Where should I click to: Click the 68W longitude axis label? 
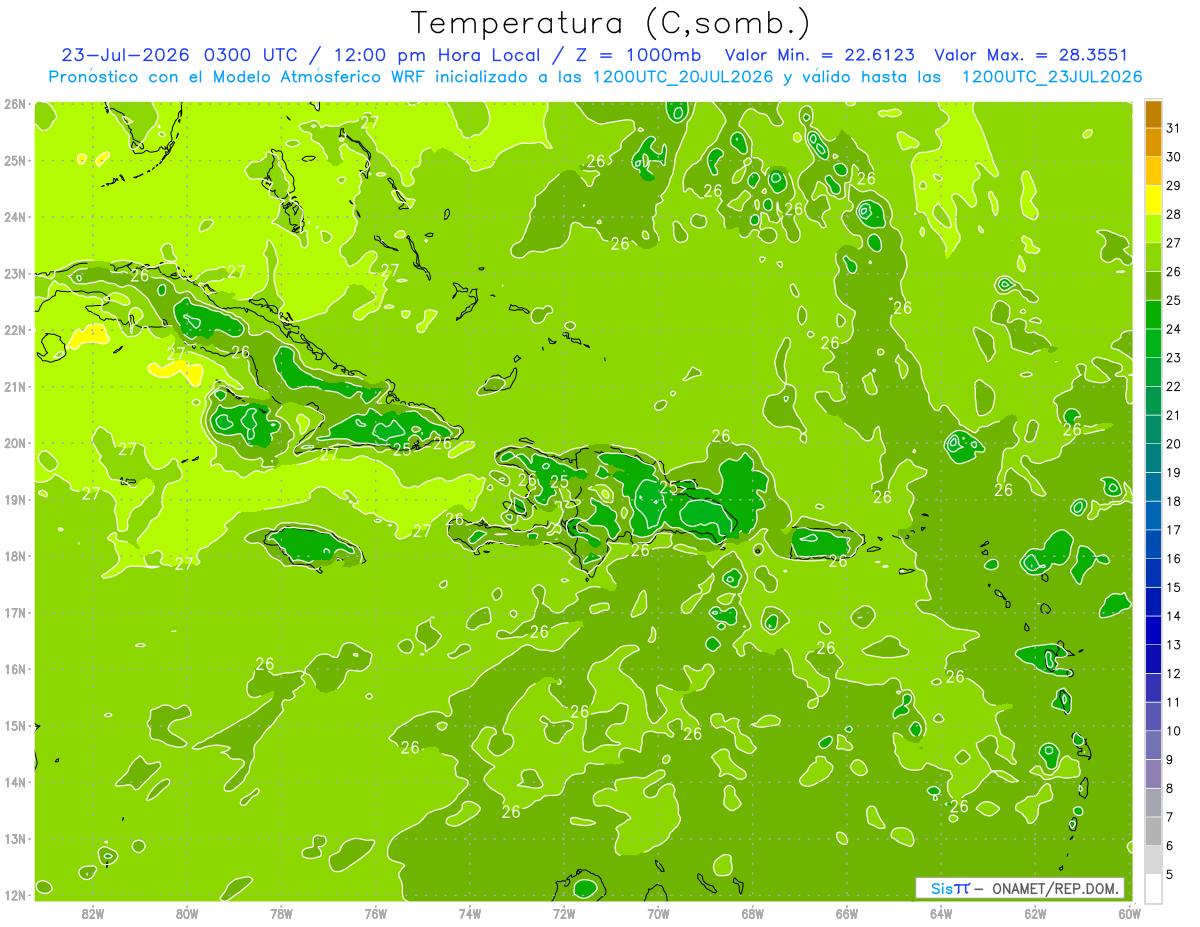[753, 913]
